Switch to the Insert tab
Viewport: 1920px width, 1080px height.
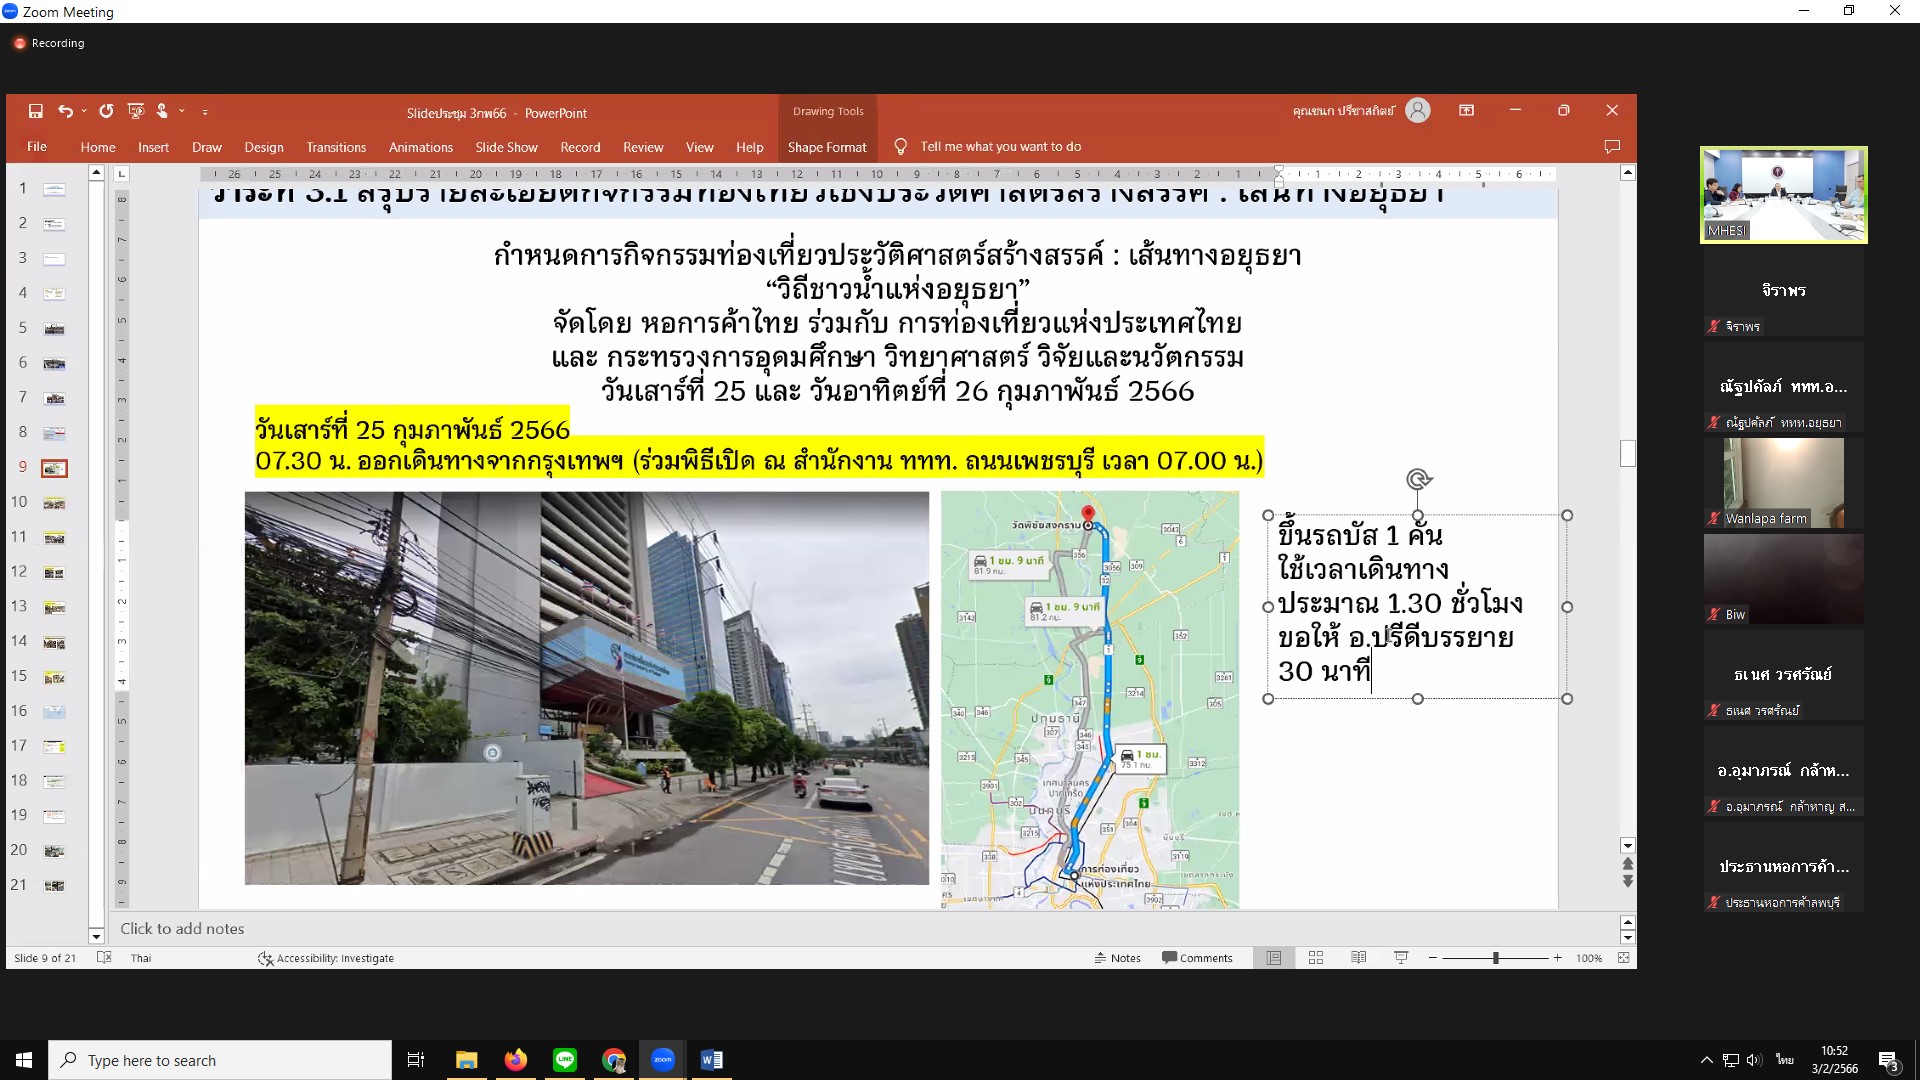click(x=153, y=147)
